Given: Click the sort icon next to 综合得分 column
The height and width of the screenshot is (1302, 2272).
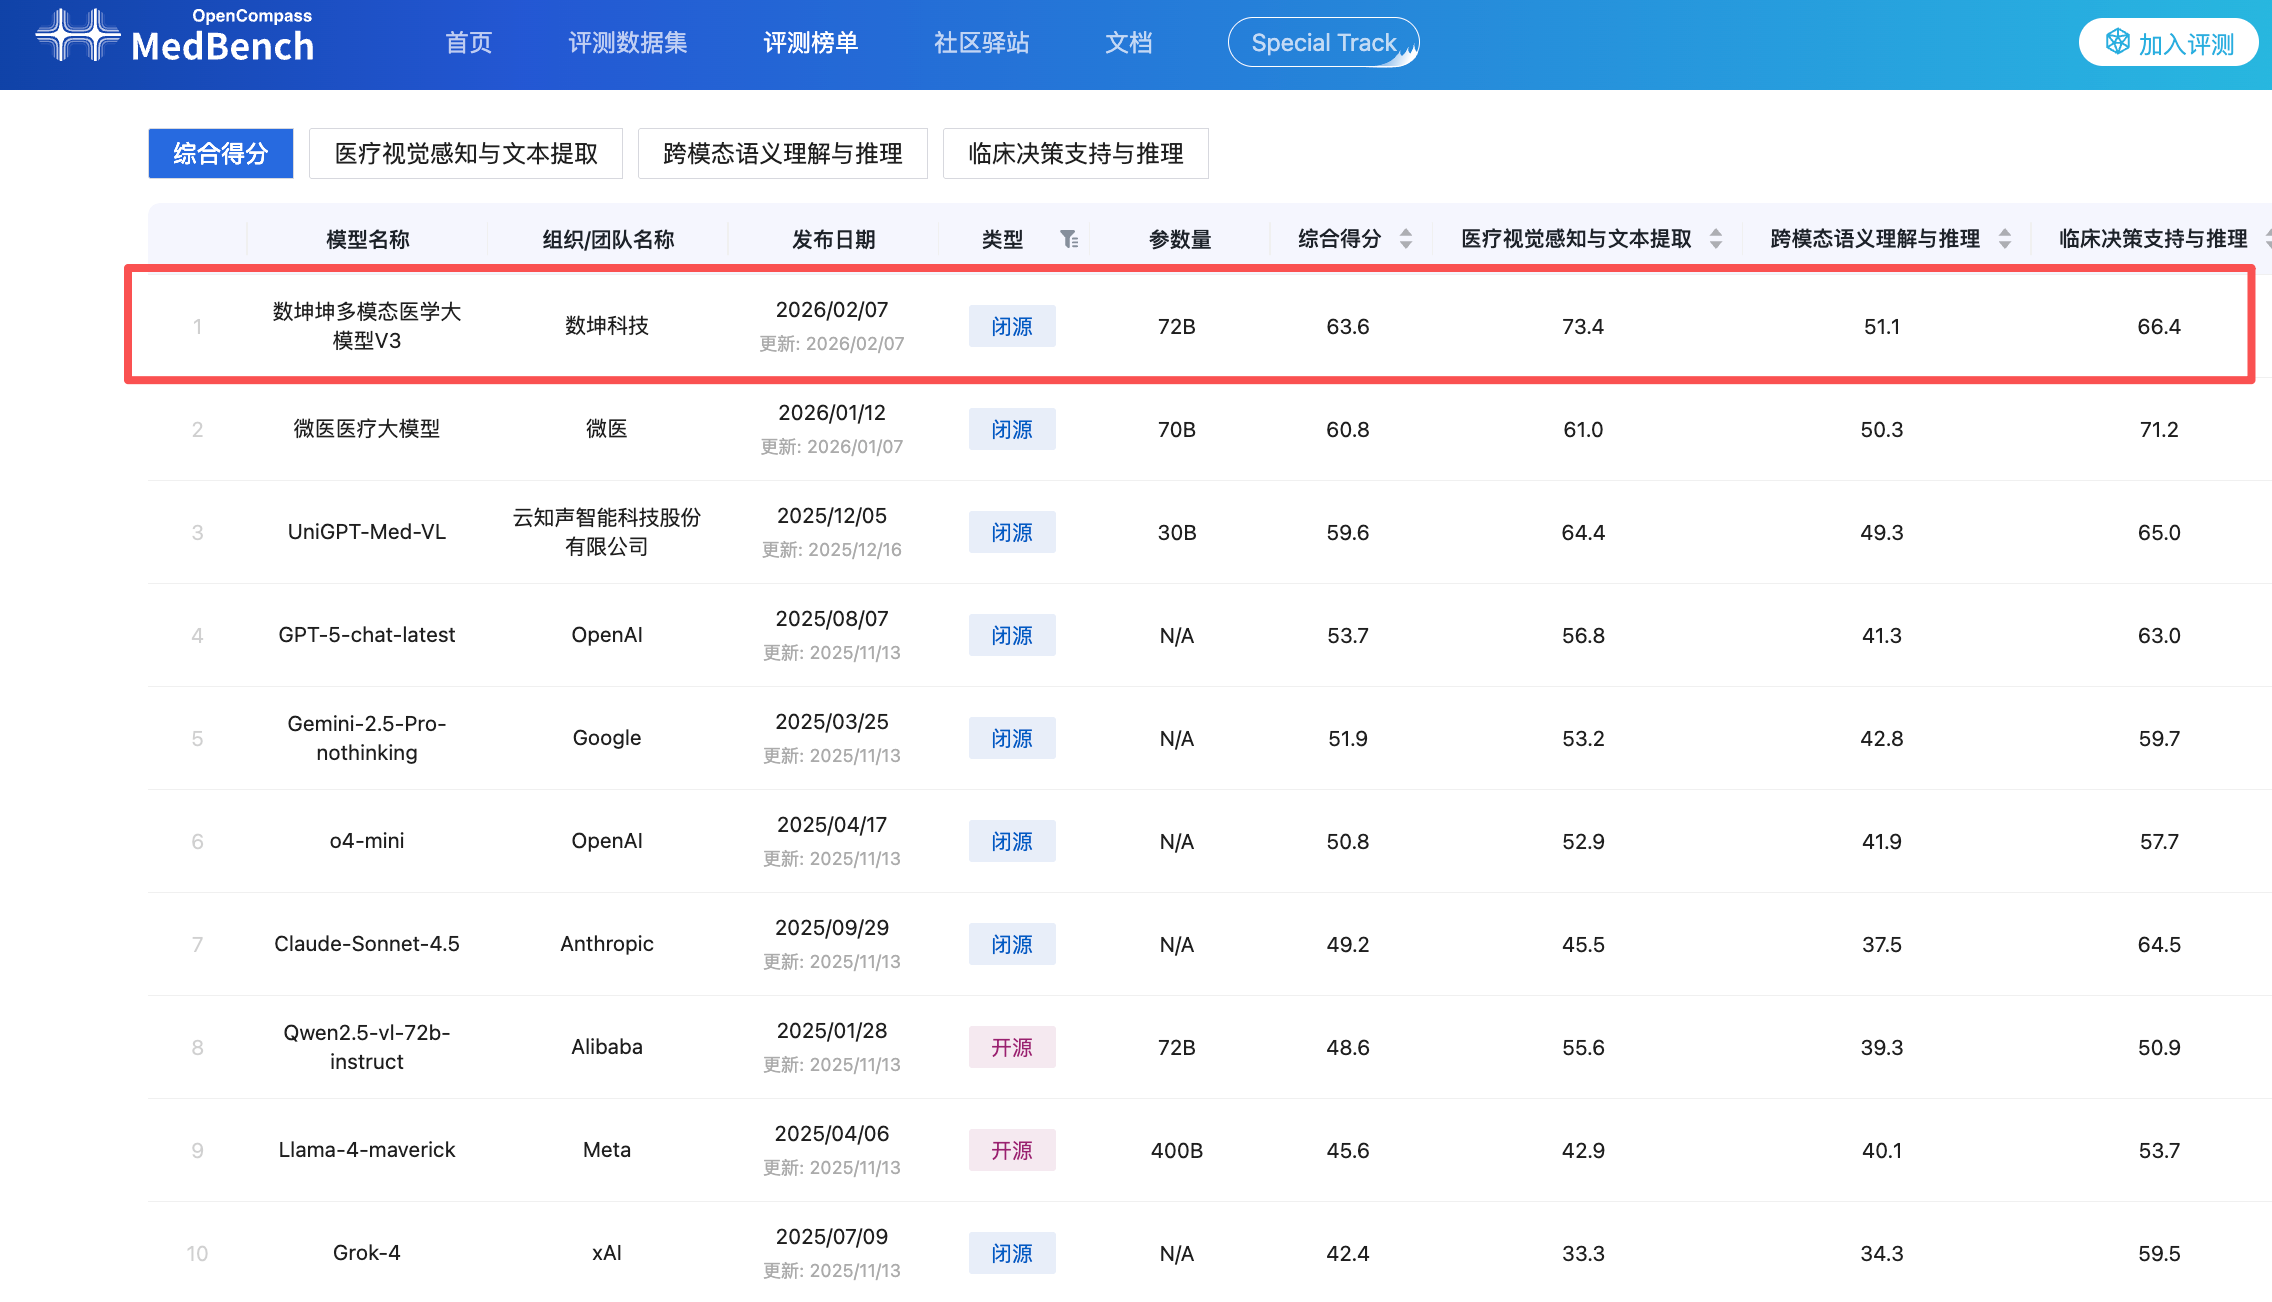Looking at the screenshot, I should click(x=1406, y=239).
